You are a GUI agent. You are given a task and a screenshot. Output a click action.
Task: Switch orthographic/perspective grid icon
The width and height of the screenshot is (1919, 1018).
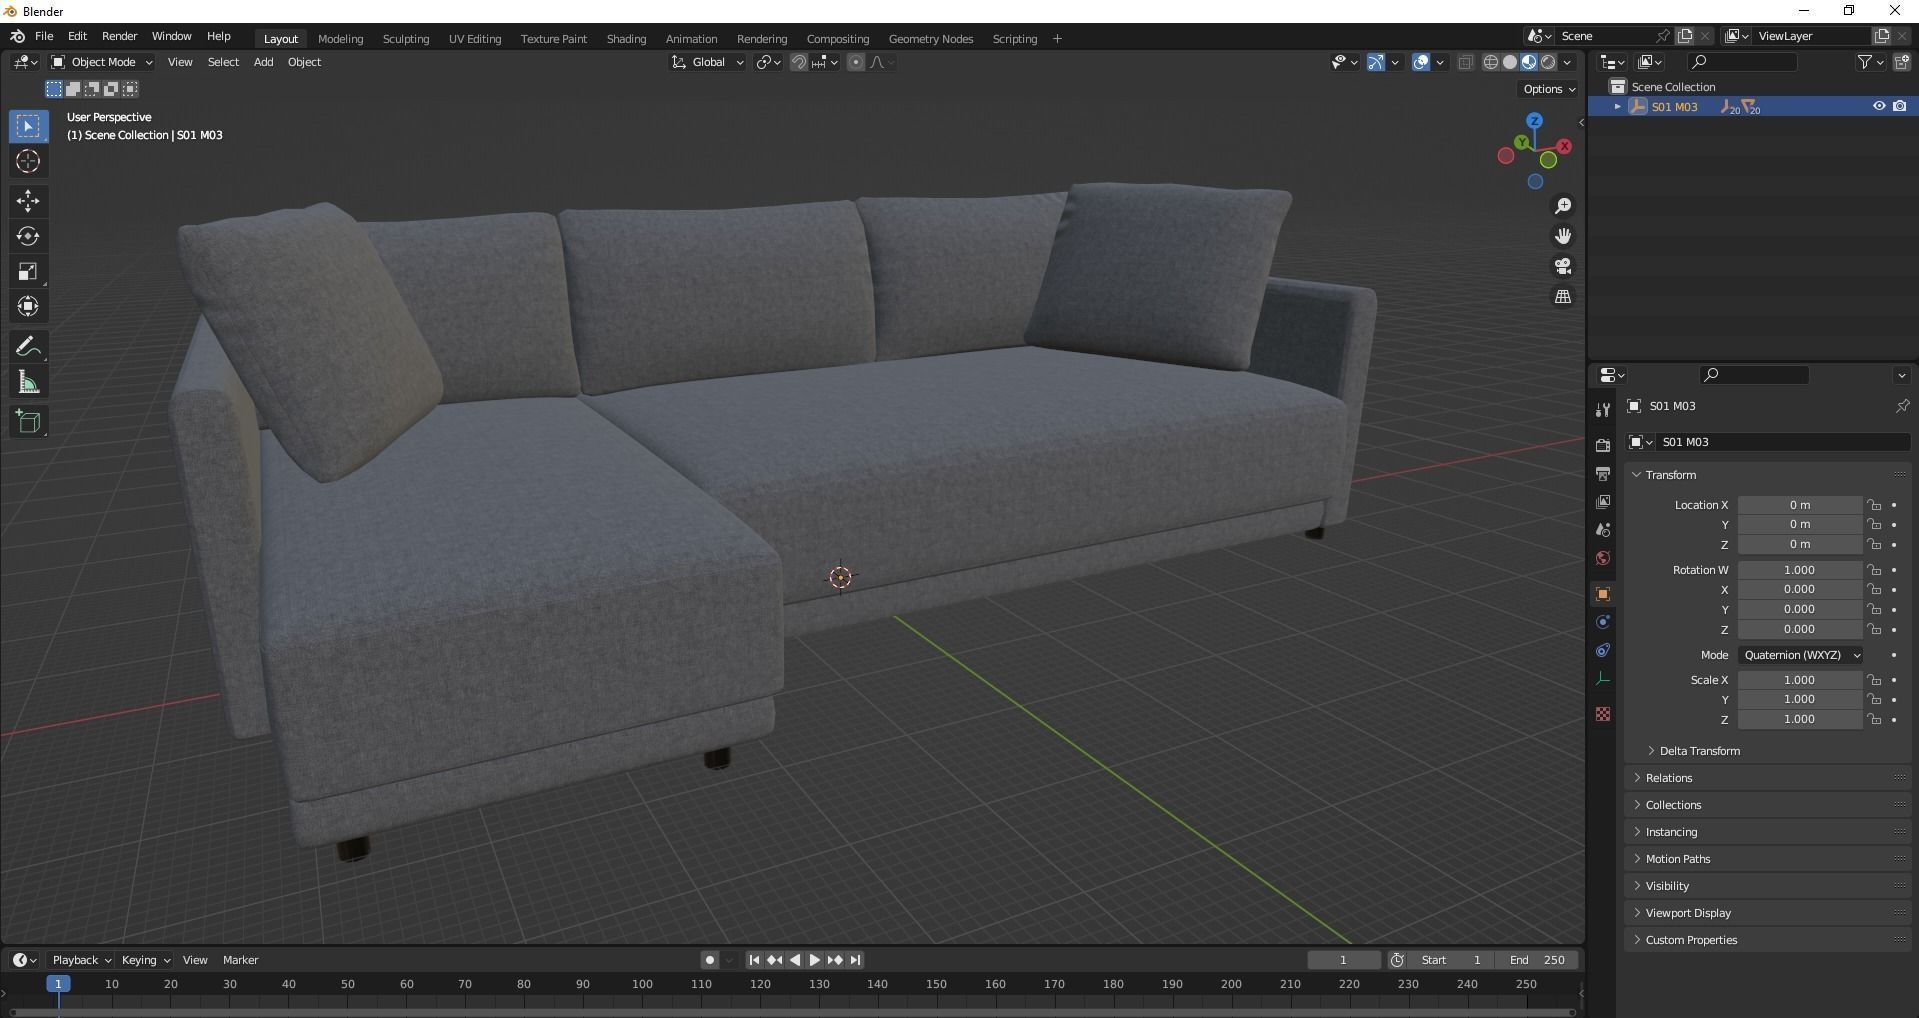pos(1563,297)
